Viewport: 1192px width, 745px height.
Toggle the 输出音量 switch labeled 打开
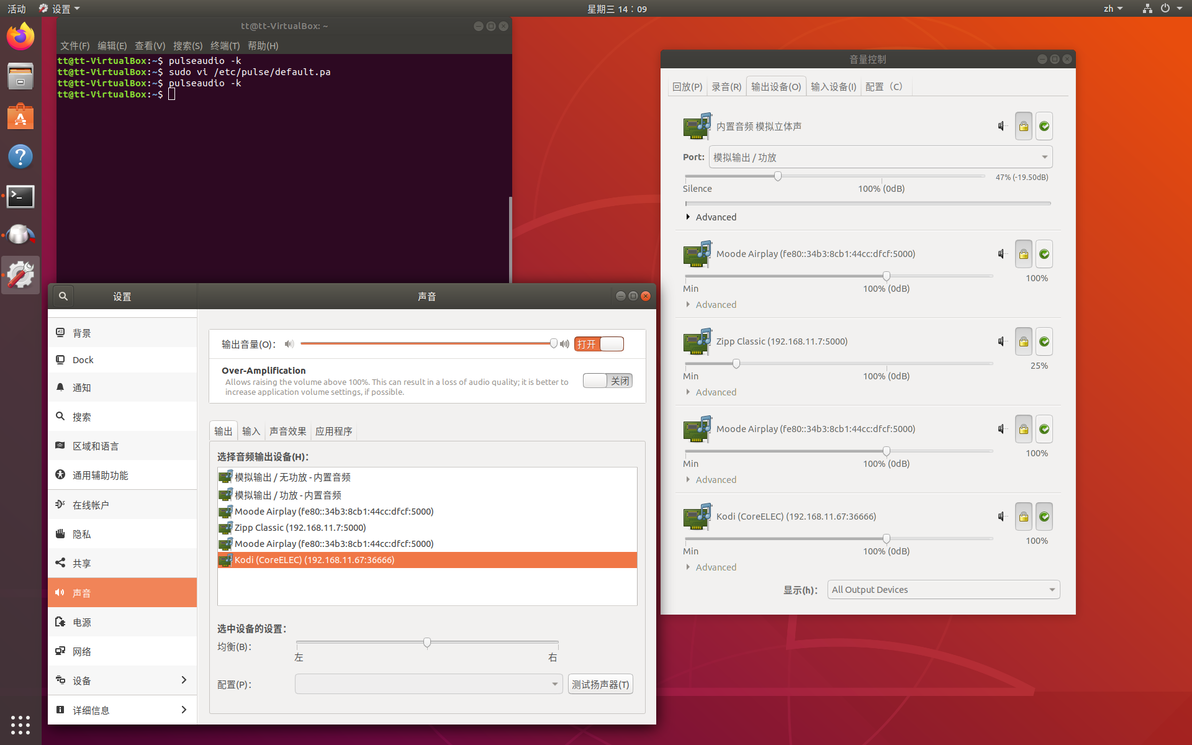click(x=599, y=344)
